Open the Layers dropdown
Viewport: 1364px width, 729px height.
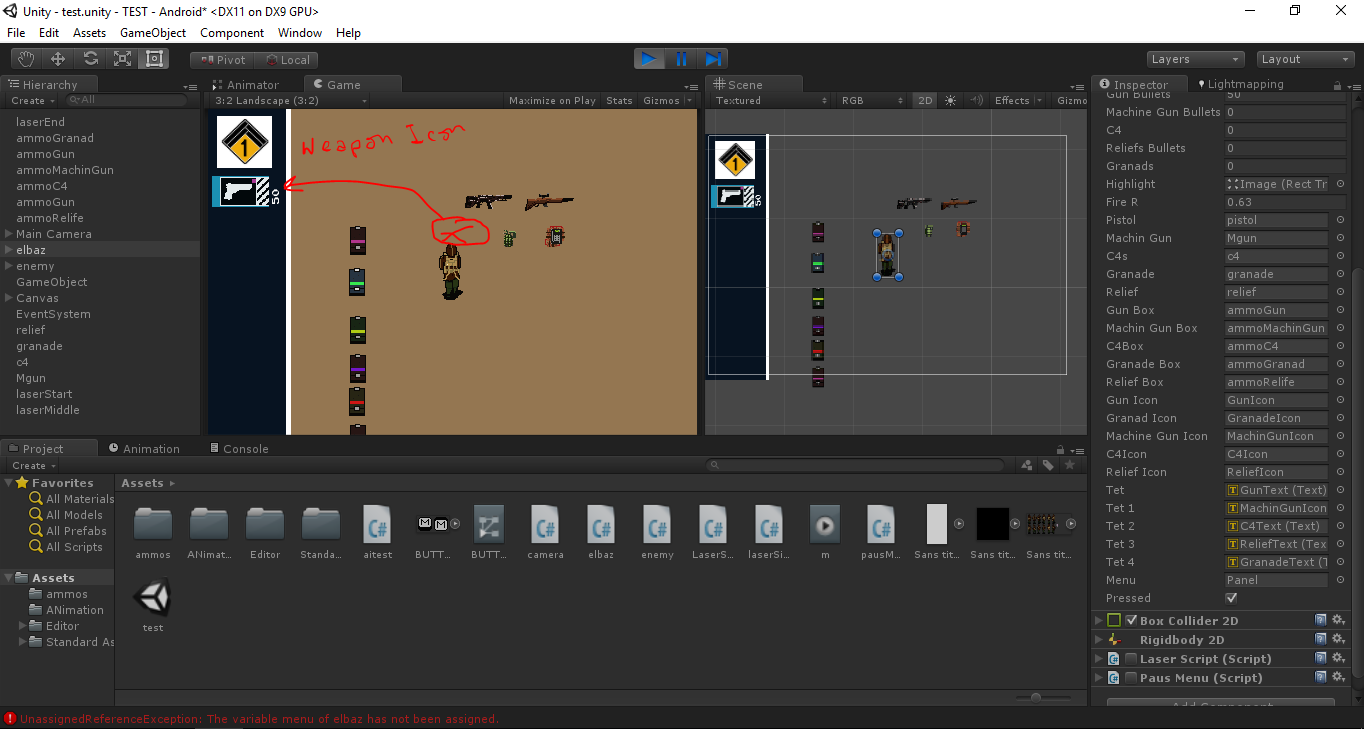tap(1195, 59)
